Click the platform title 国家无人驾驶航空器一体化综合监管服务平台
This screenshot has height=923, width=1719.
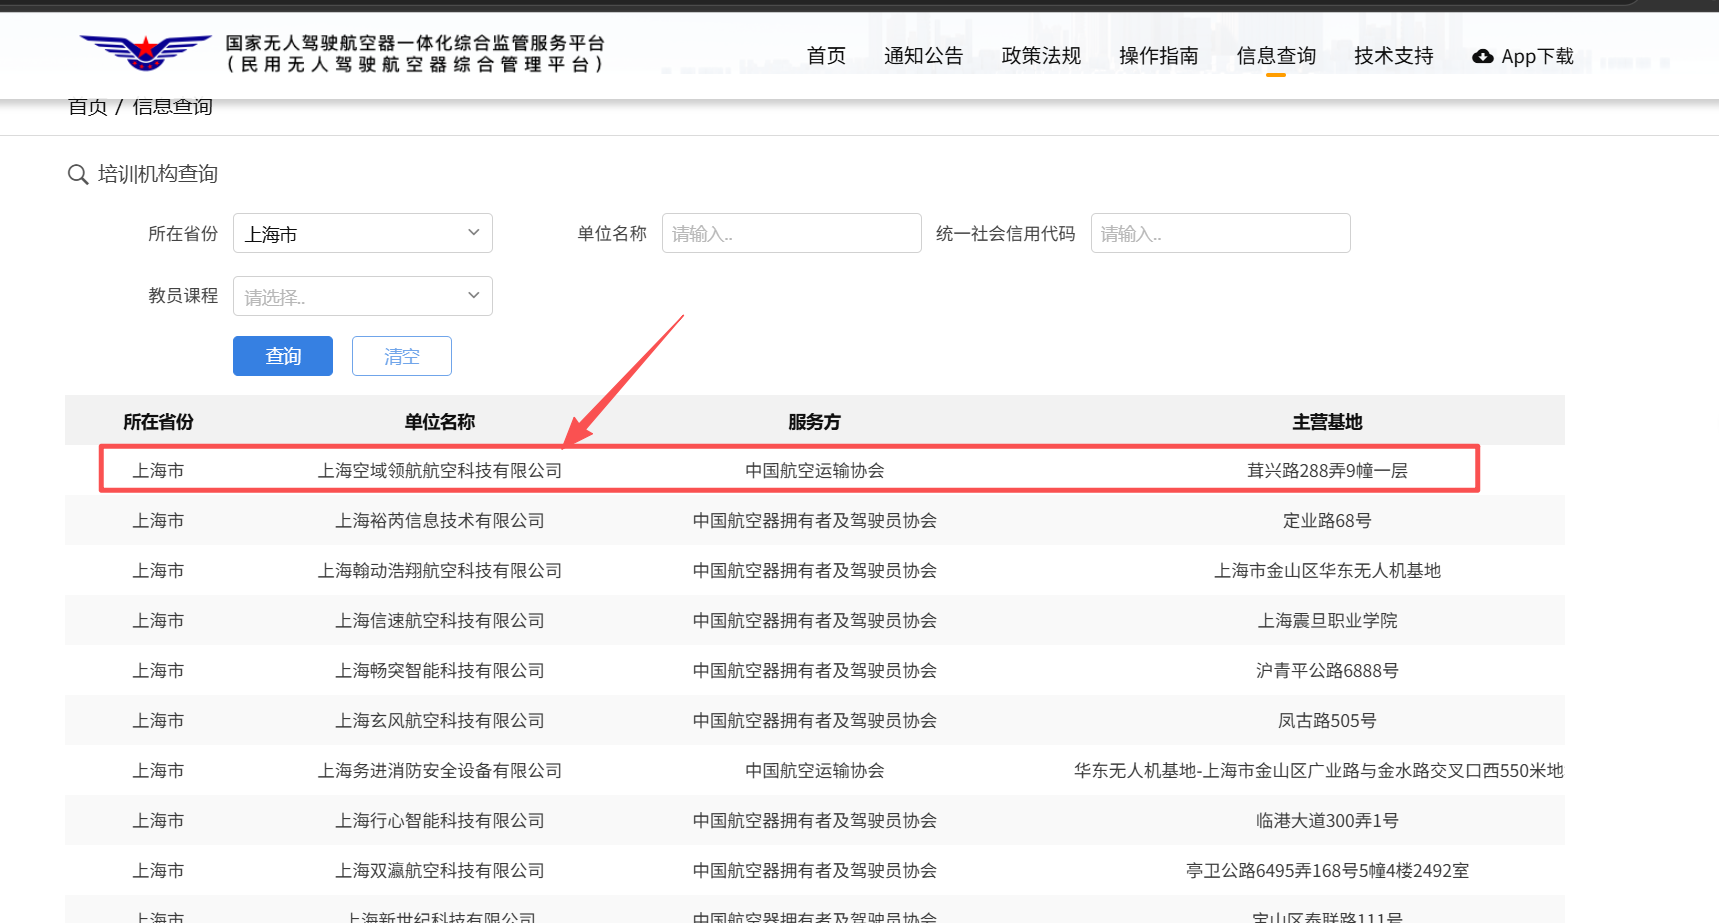coord(415,43)
